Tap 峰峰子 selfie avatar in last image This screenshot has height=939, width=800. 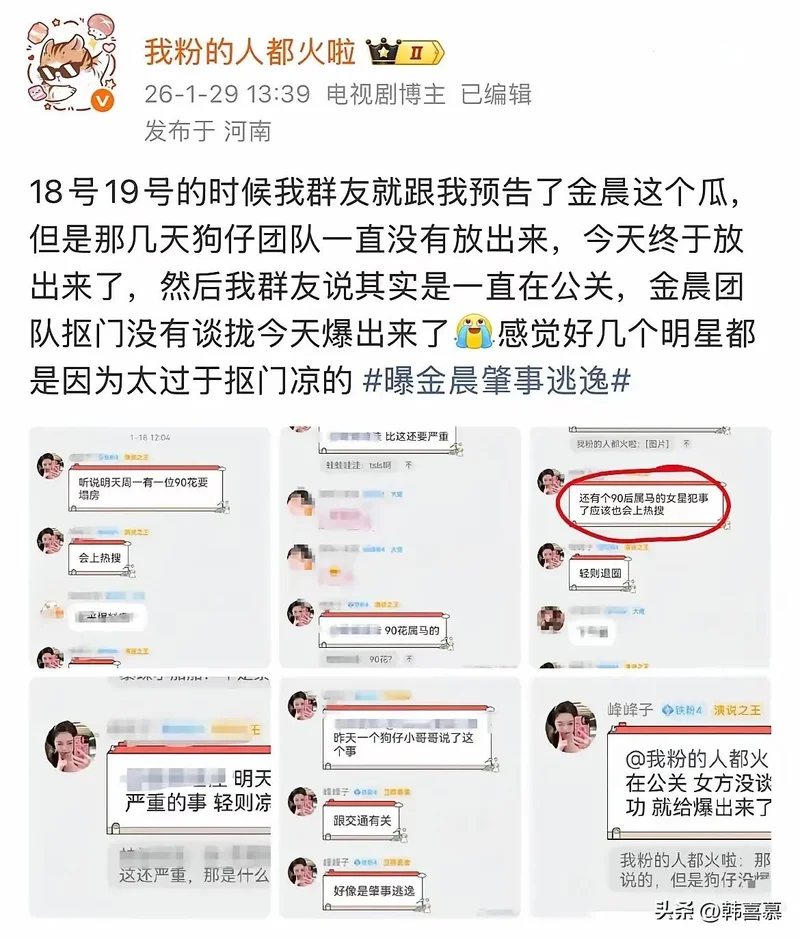click(570, 726)
